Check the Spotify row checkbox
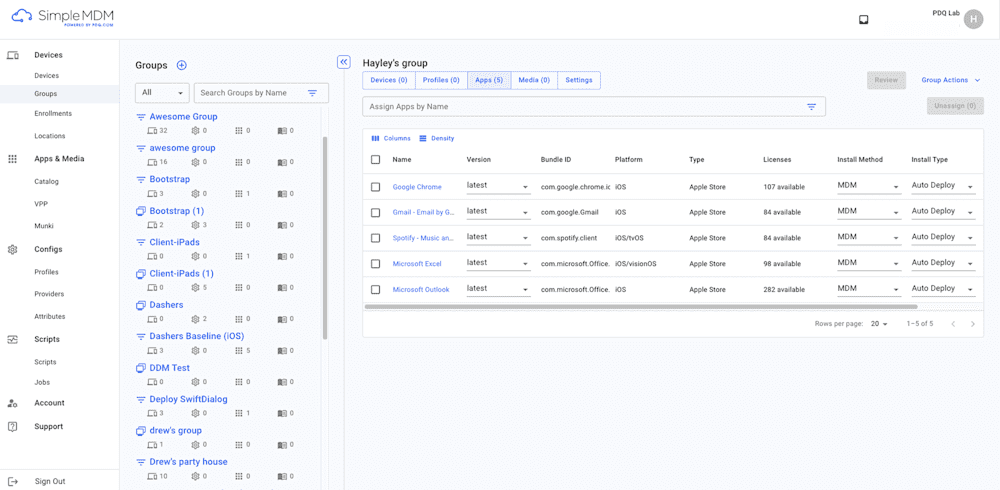Viewport: 1000px width, 490px height. (376, 238)
